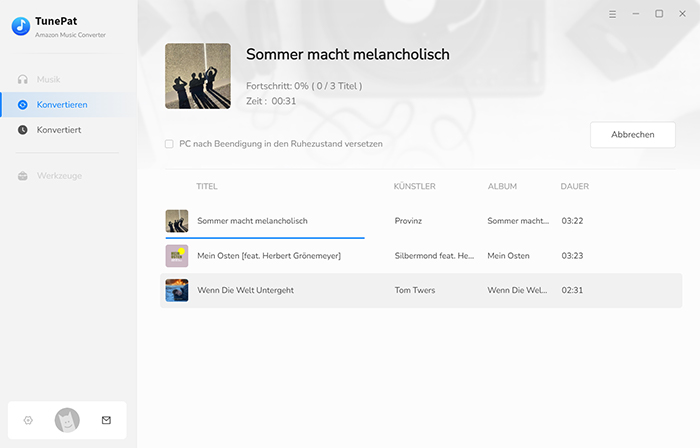The height and width of the screenshot is (448, 700).
Task: Open the Konvertiert history section
Action: (x=59, y=130)
